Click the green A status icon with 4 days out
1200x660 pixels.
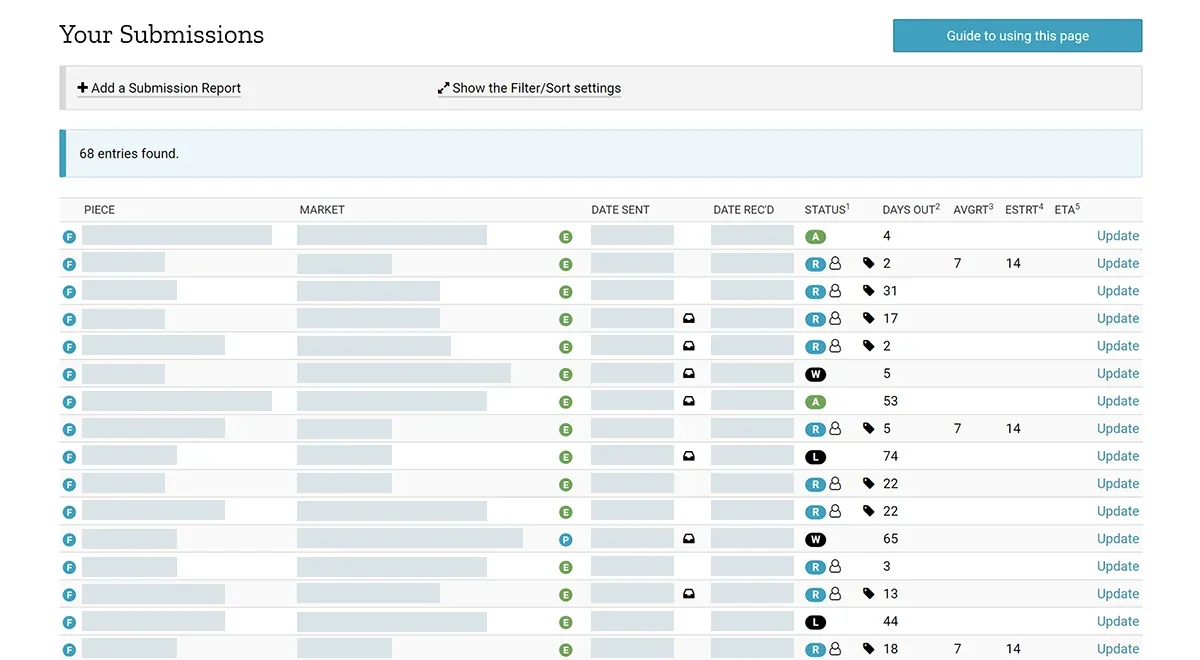click(815, 237)
